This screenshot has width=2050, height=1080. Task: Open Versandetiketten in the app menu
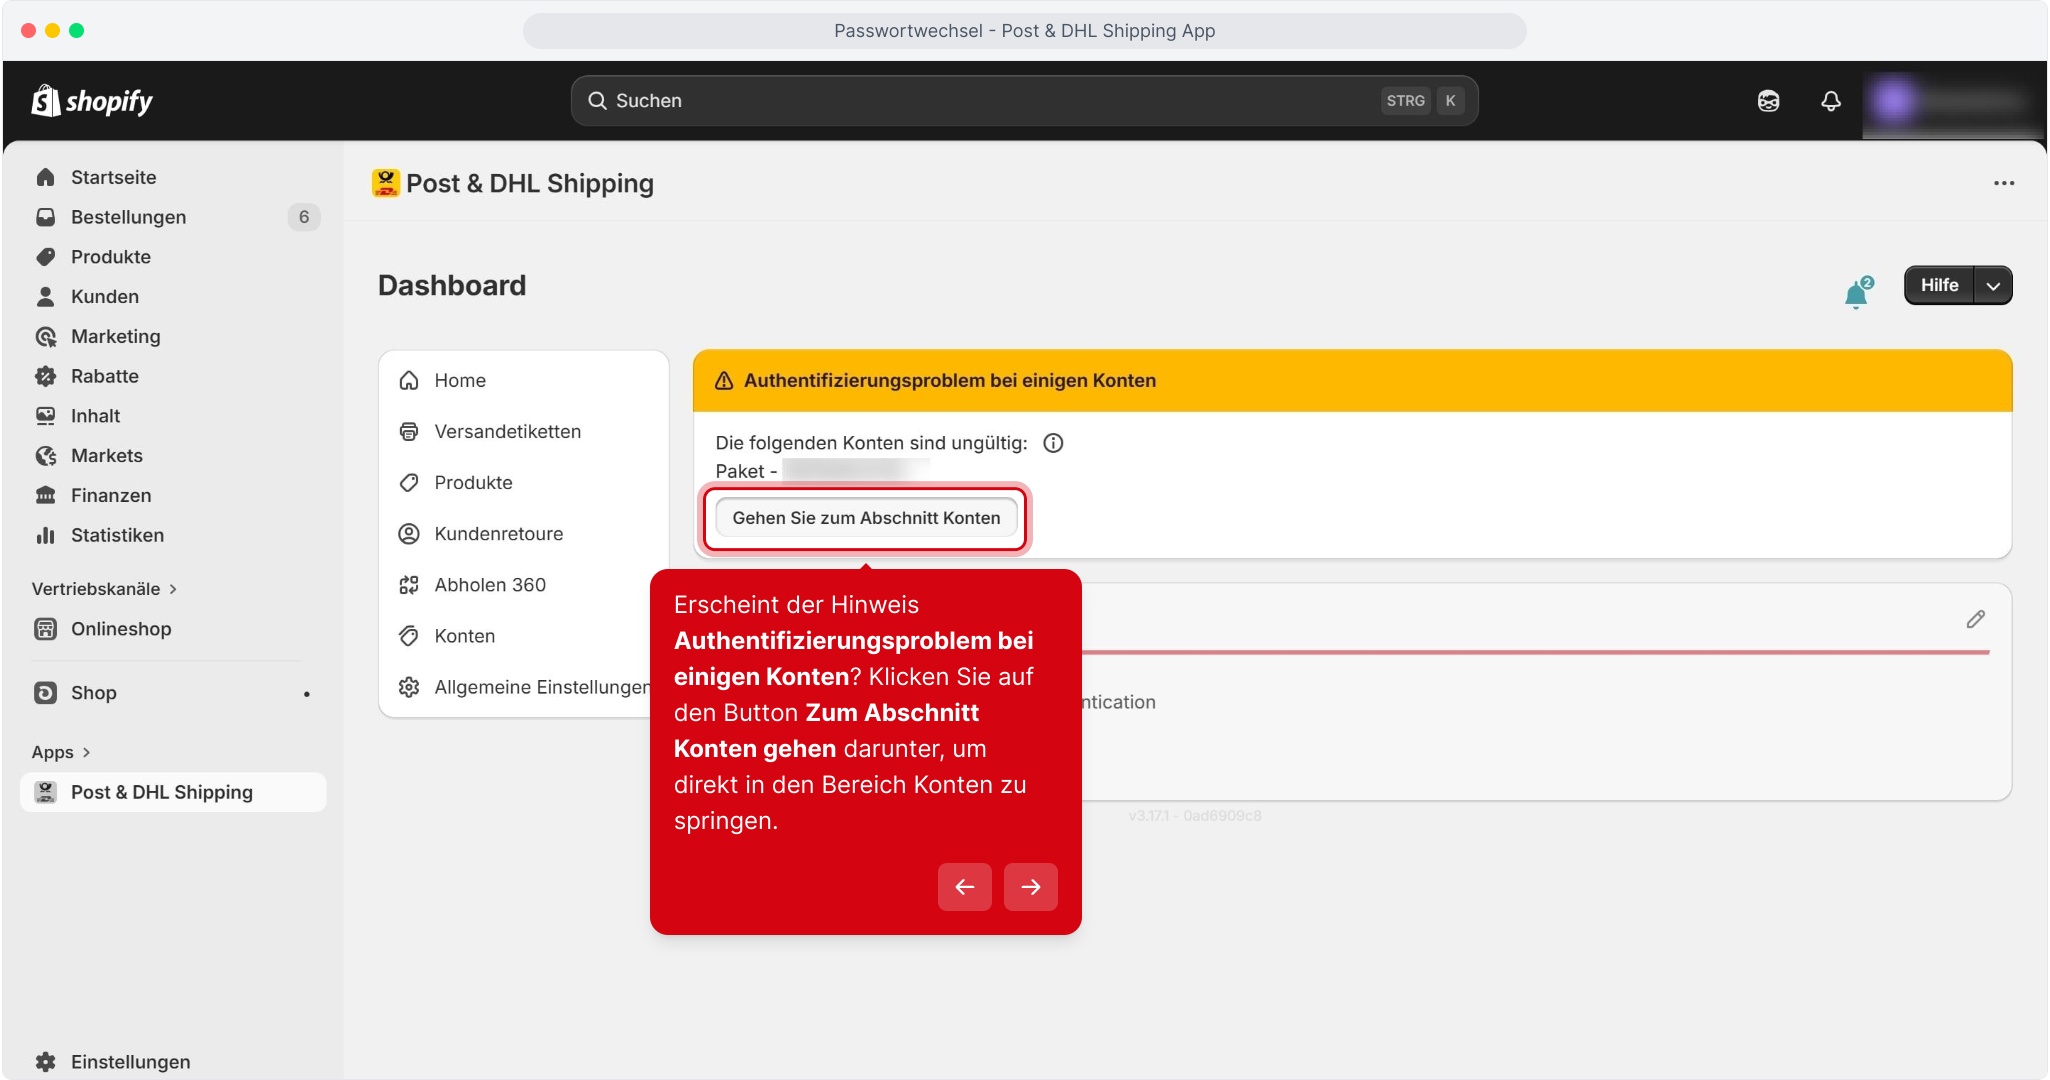click(524, 432)
